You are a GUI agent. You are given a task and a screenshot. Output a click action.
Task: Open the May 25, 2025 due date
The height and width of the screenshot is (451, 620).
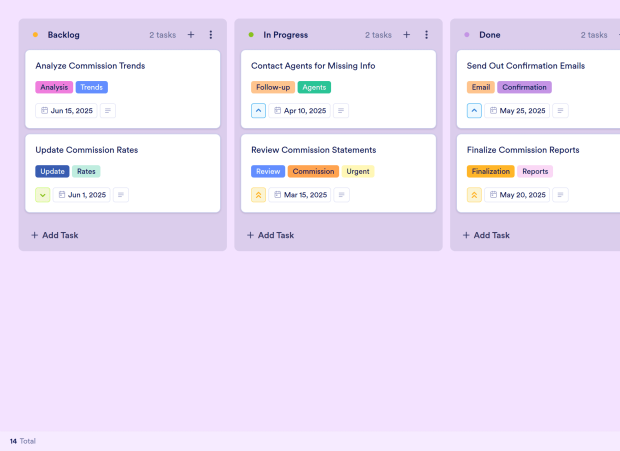pos(517,111)
